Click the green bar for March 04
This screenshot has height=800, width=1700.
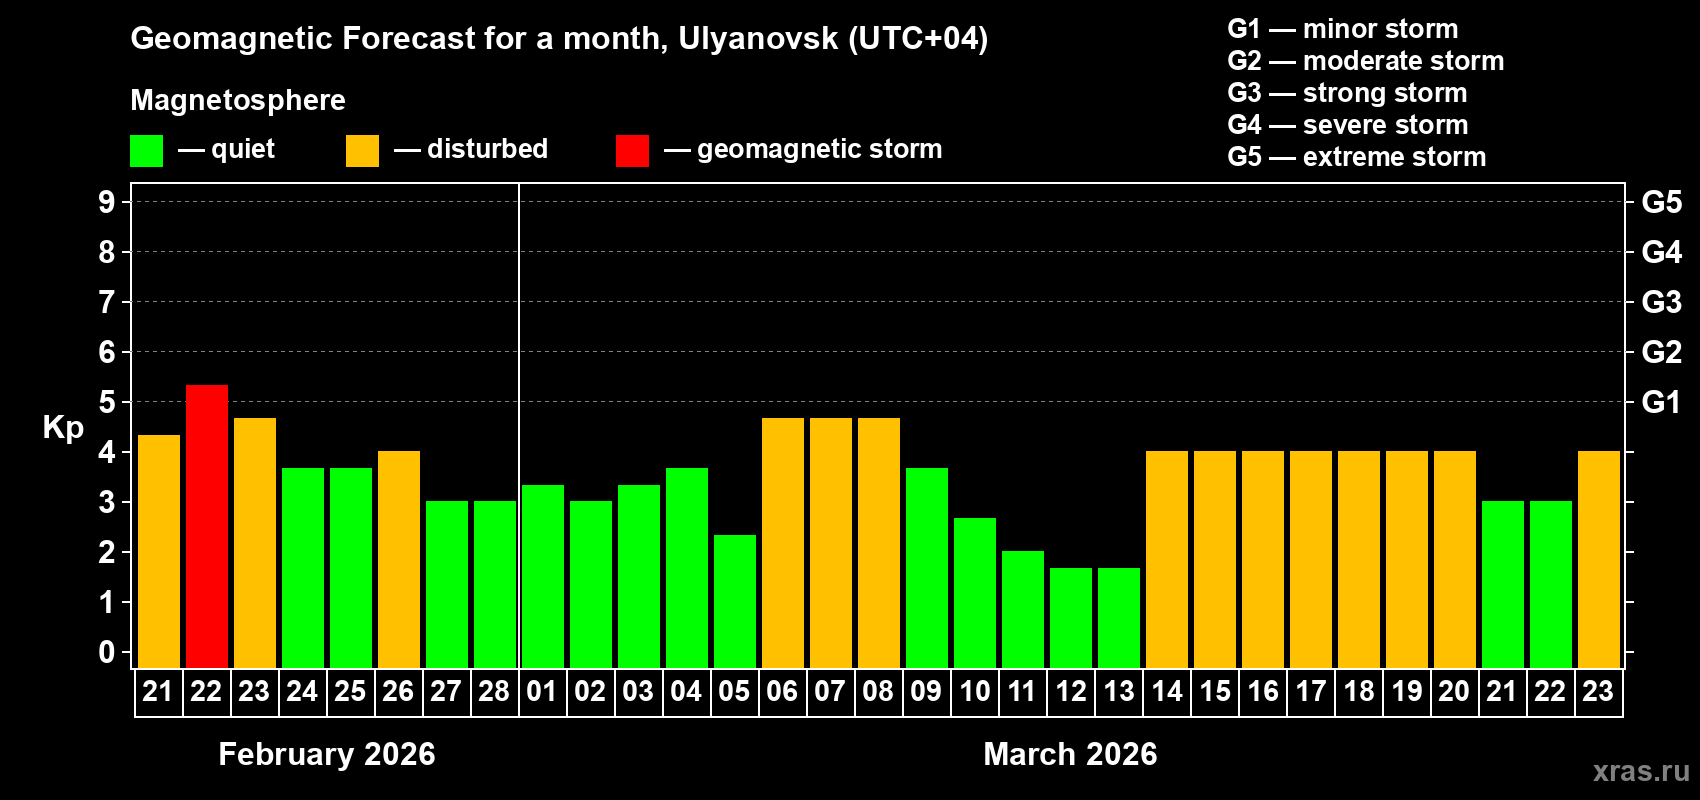[x=687, y=568]
